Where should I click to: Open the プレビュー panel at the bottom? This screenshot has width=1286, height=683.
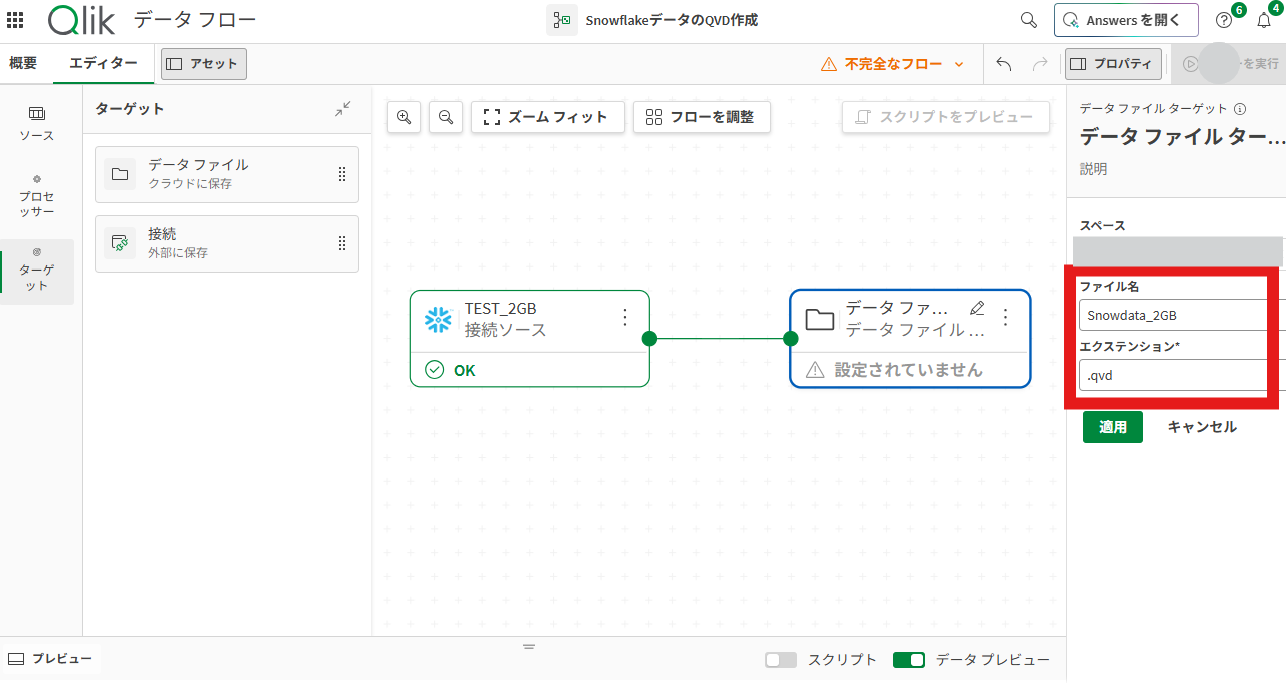pyautogui.click(x=50, y=659)
